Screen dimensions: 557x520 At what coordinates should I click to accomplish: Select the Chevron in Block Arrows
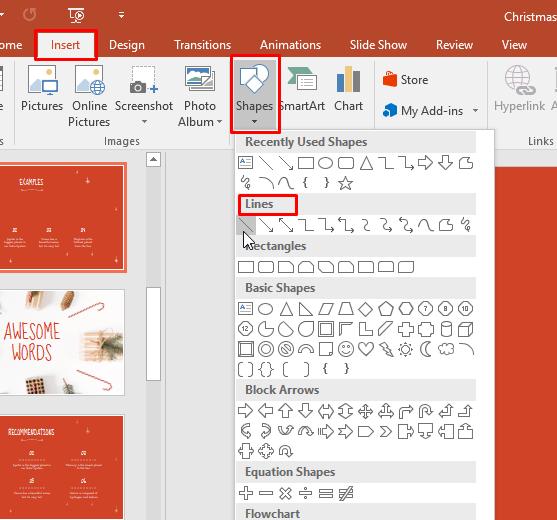coord(386,432)
